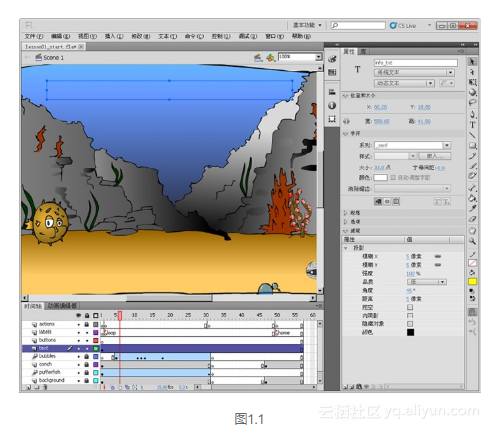Click the instance name field info_txt

[x=416, y=63]
